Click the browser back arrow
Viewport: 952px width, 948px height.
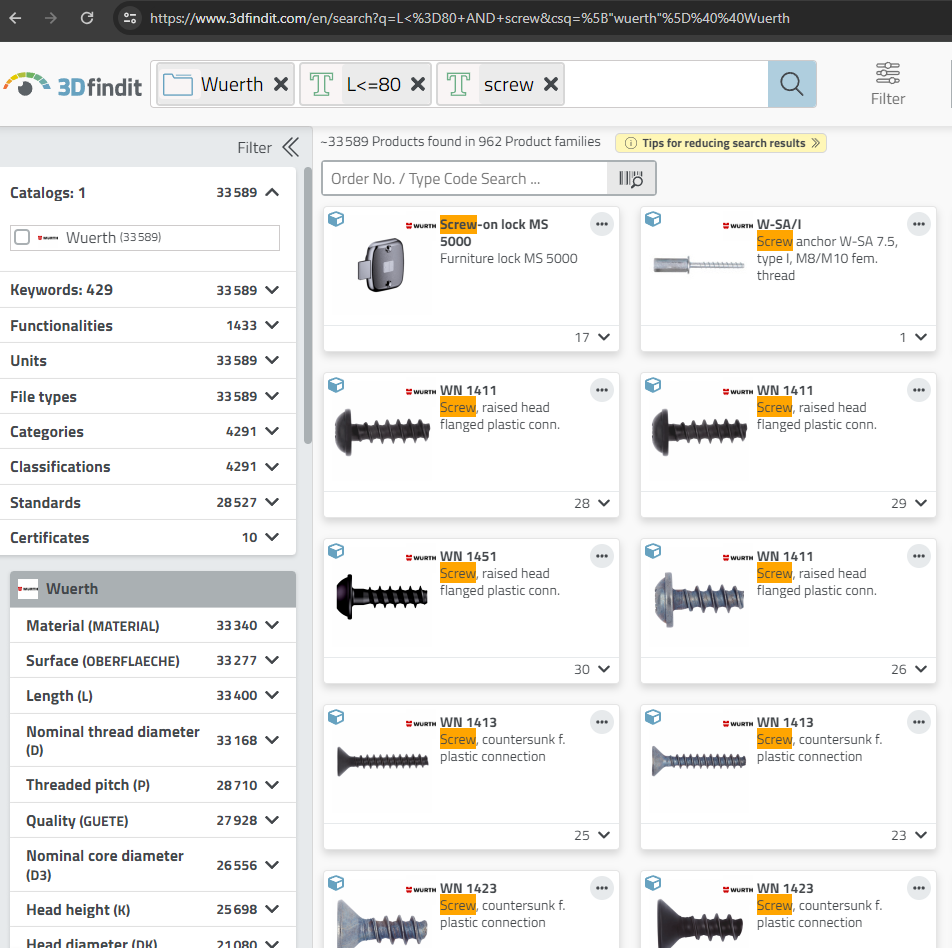pyautogui.click(x=14, y=17)
